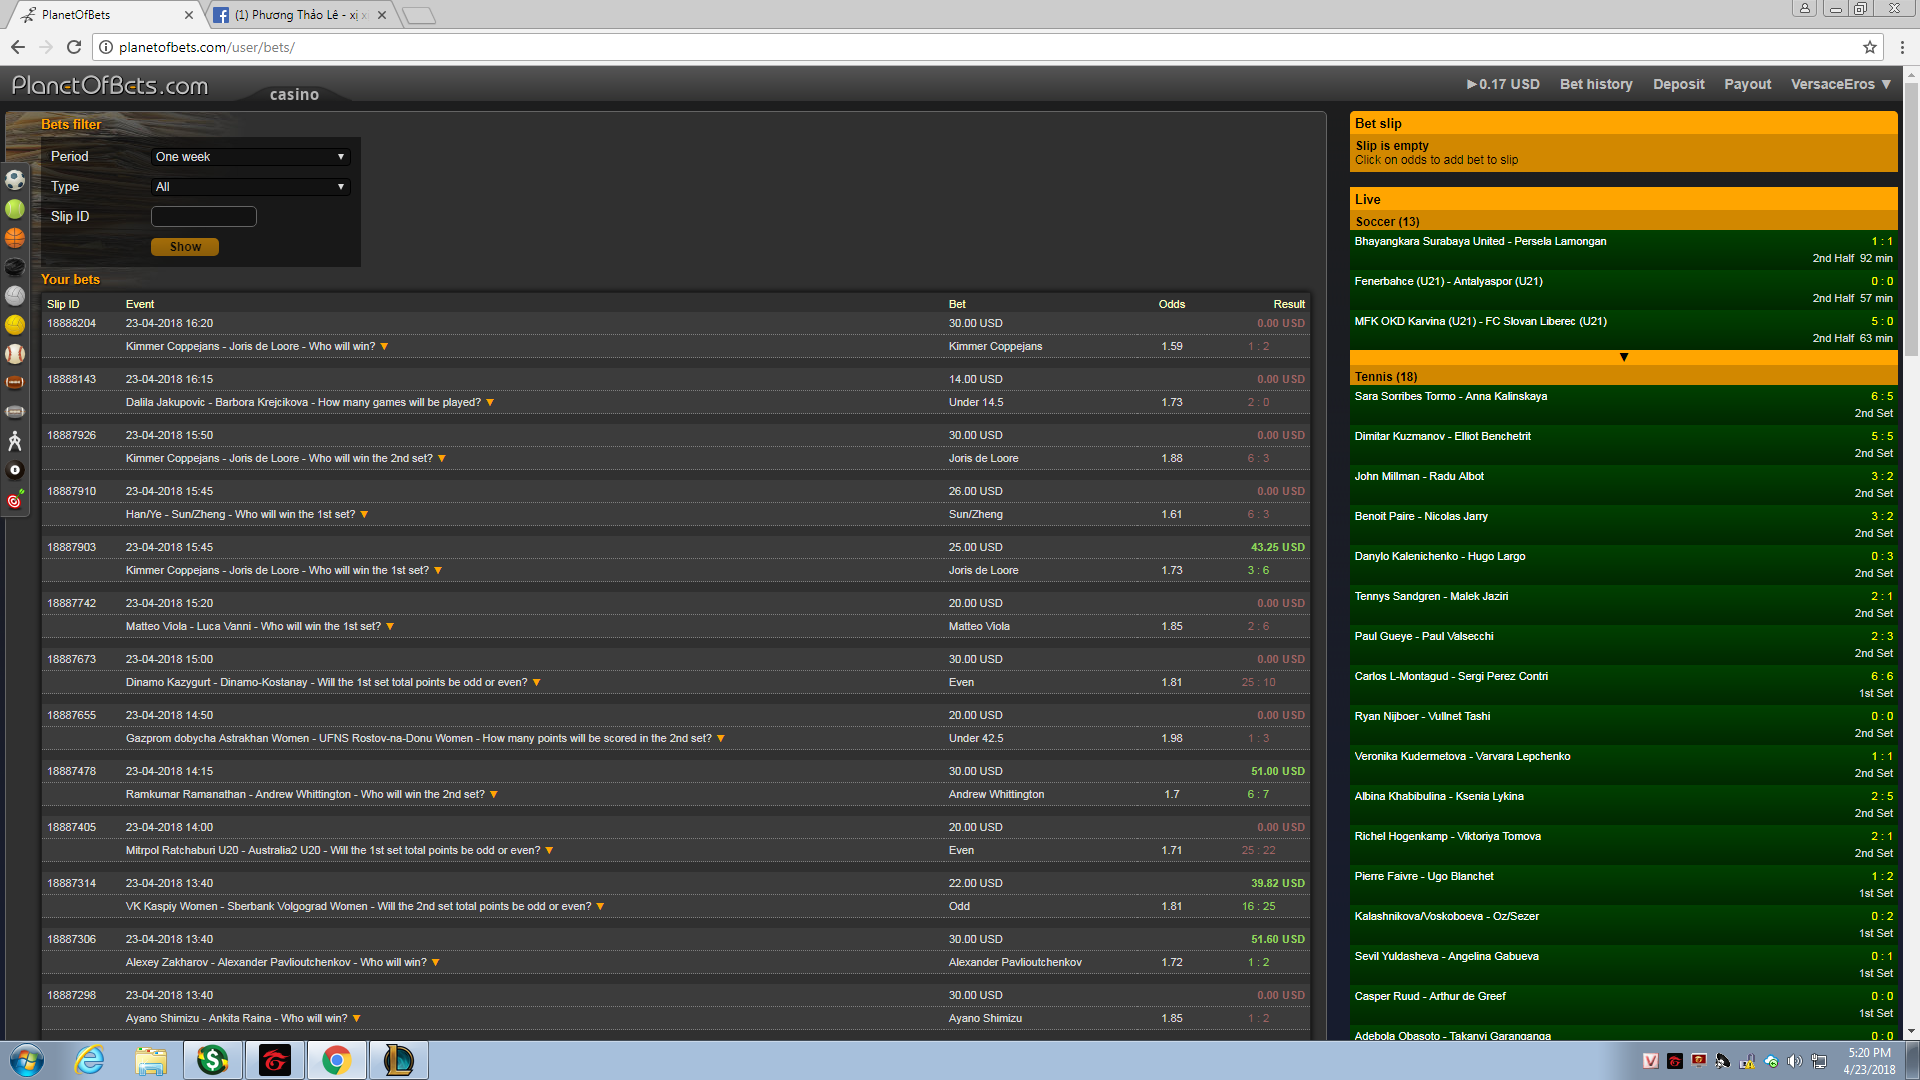
Task: Select the baseball sport icon
Action: (x=15, y=354)
